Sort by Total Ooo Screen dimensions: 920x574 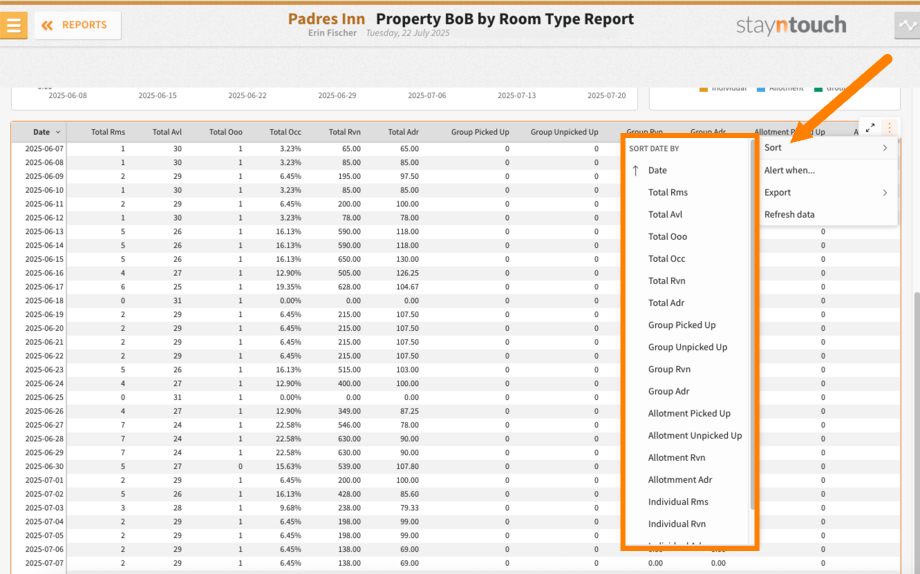(668, 237)
